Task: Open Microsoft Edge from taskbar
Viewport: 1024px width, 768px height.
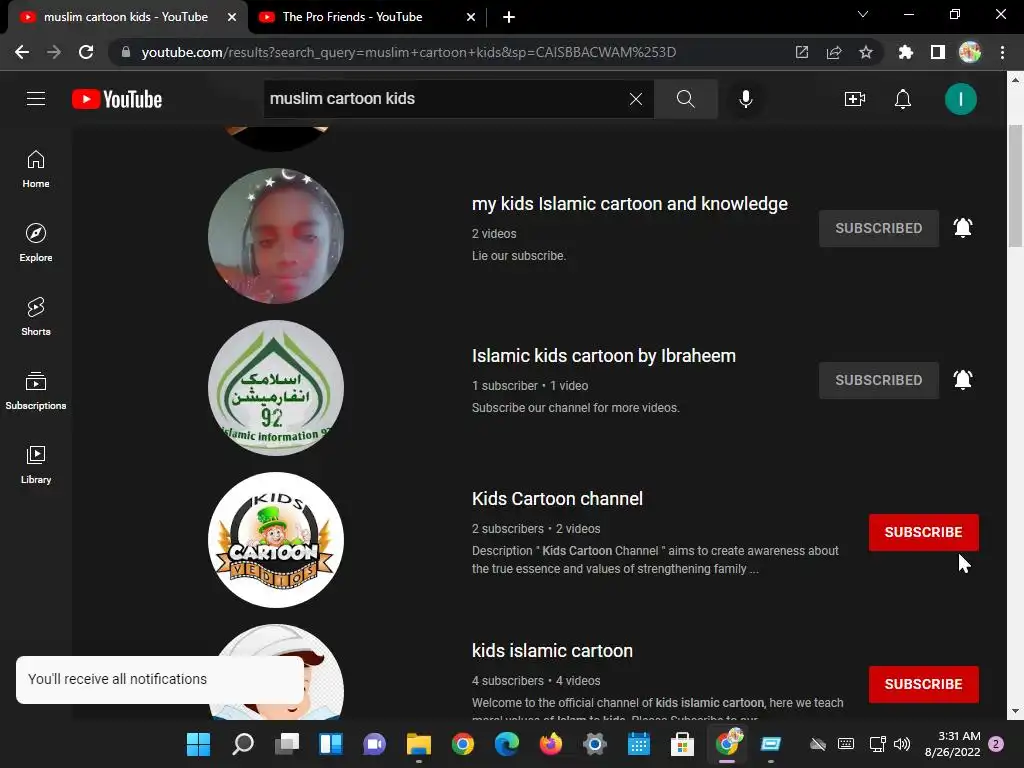Action: [x=507, y=744]
